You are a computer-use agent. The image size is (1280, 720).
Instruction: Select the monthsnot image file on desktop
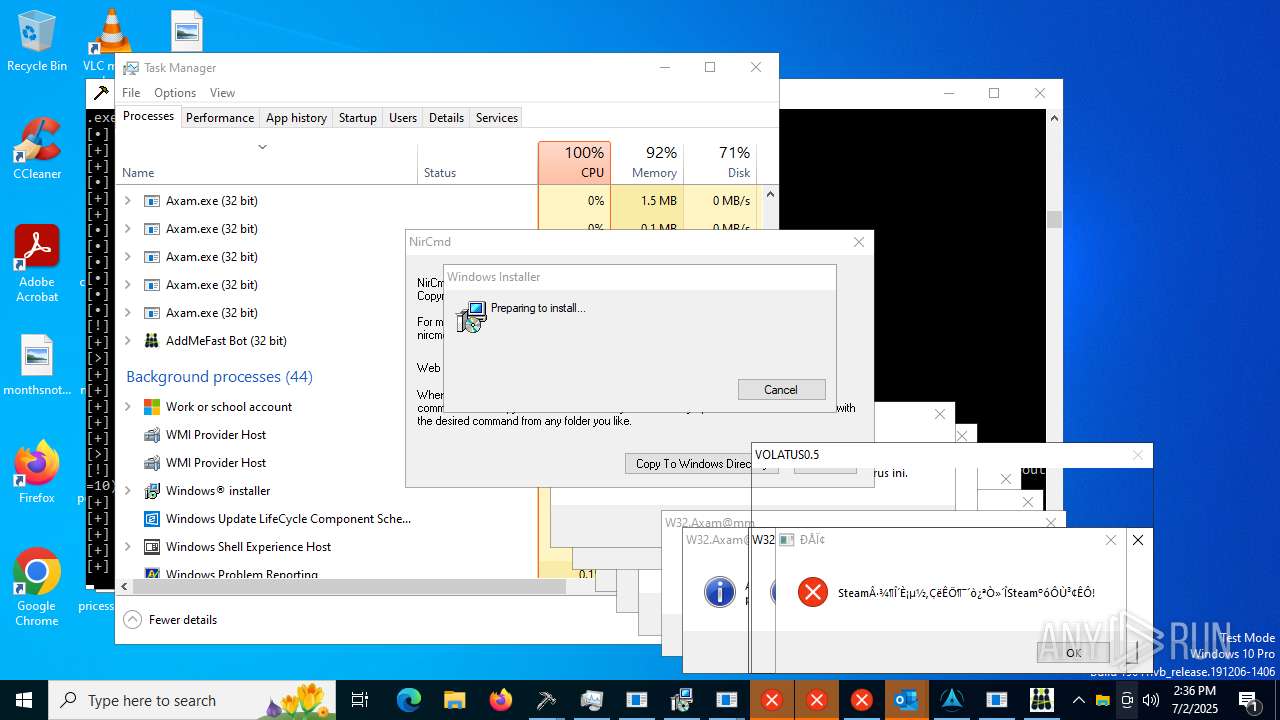(x=37, y=366)
